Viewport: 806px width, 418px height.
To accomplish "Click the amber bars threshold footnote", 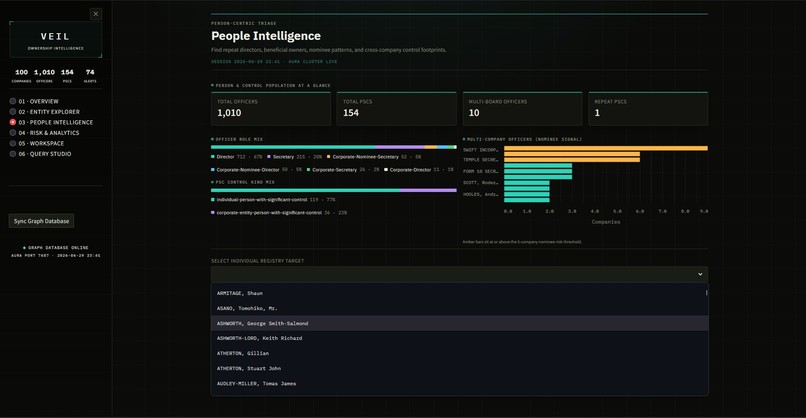I will click(522, 242).
